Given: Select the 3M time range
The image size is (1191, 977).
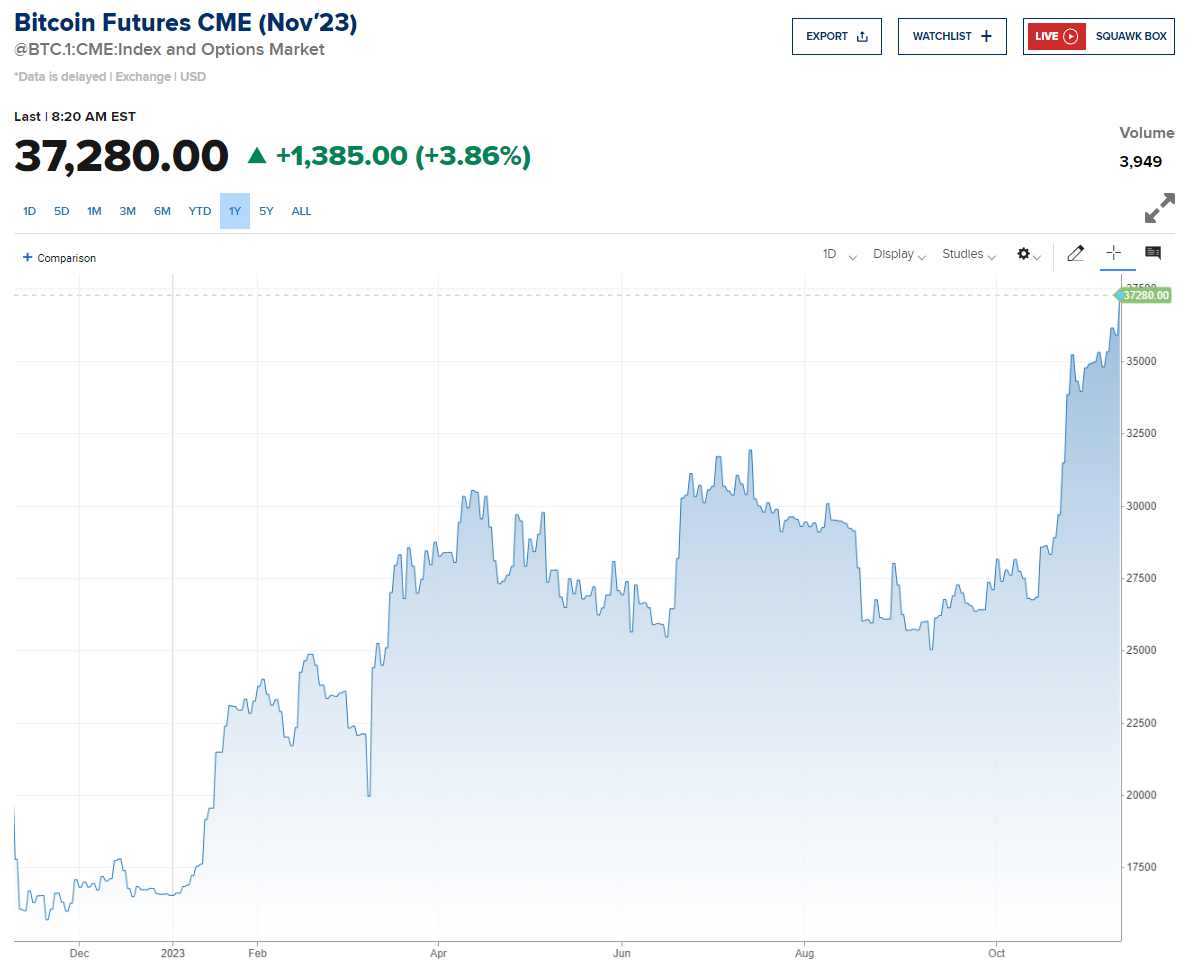Looking at the screenshot, I should [128, 211].
